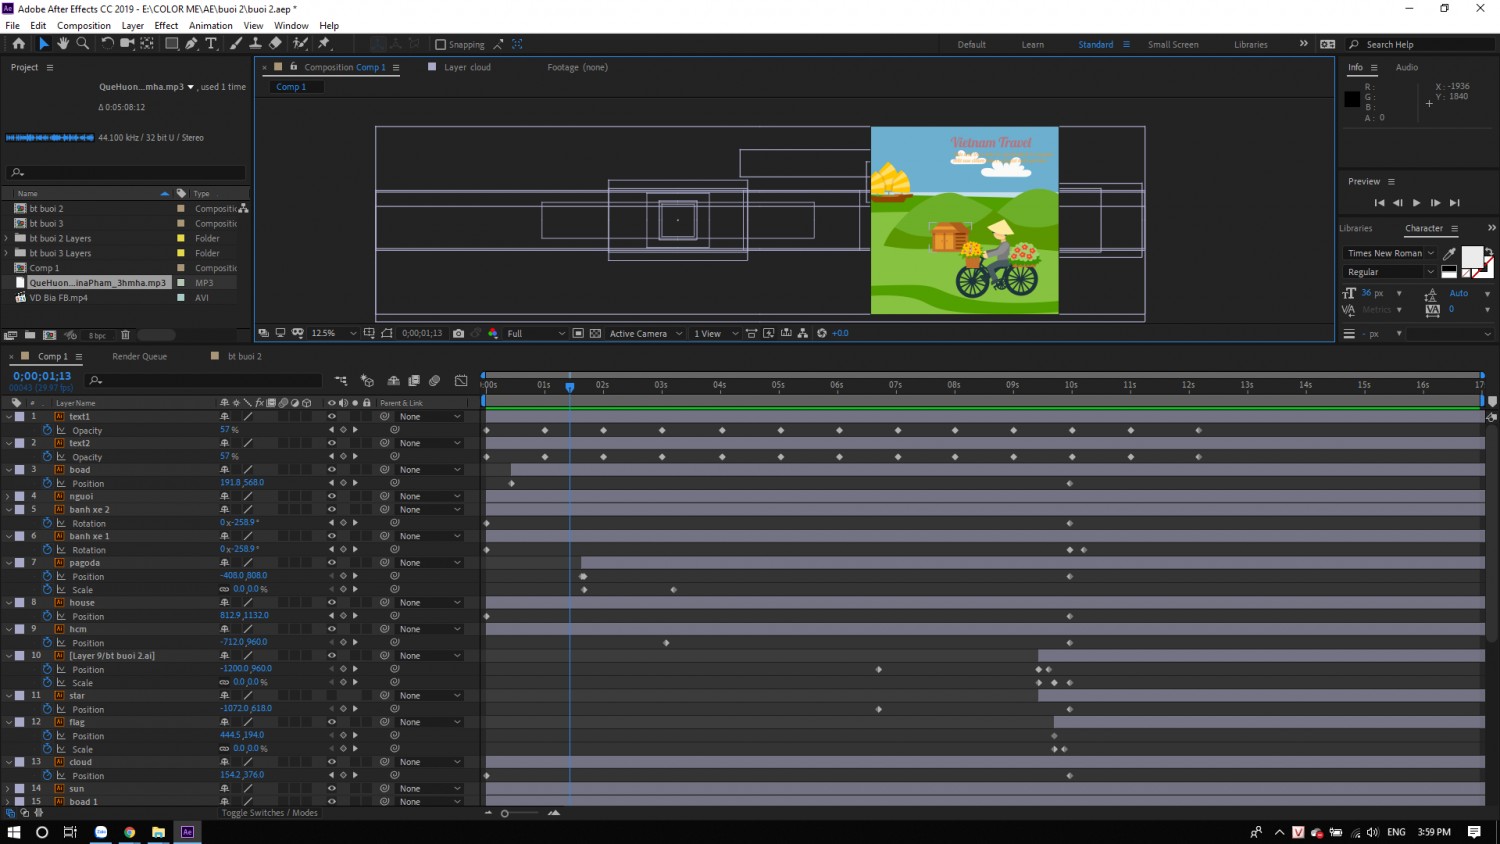Screen dimensions: 1500x844
Task: Click the Home icon in the toolbar
Action: point(18,44)
